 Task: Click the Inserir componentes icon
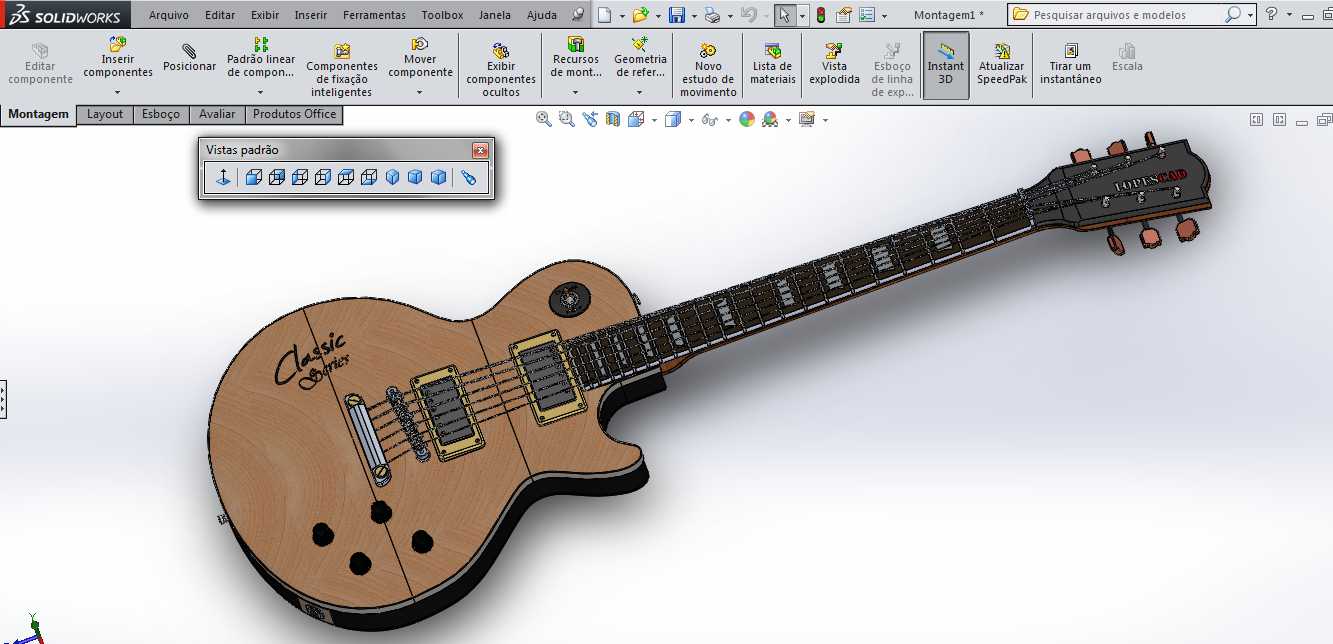[118, 44]
